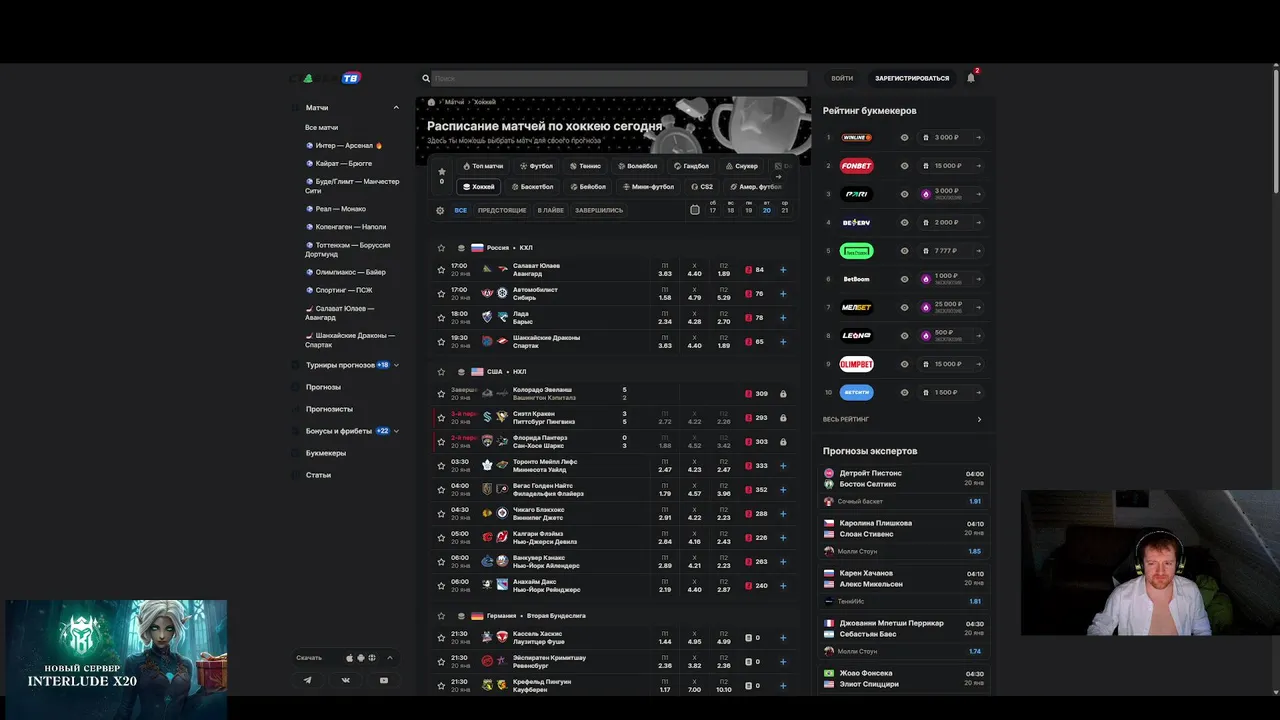Collapse Германия Вторая Бундеслига stack icon
The image size is (1280, 720).
(x=461, y=616)
